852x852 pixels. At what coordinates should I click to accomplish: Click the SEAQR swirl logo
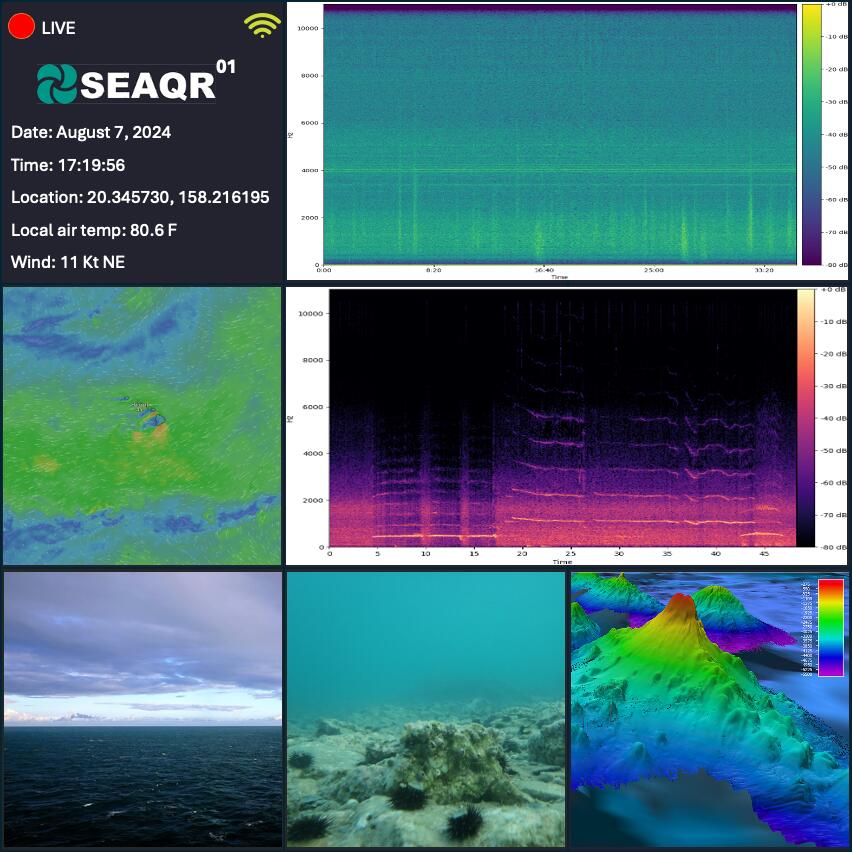[57, 84]
